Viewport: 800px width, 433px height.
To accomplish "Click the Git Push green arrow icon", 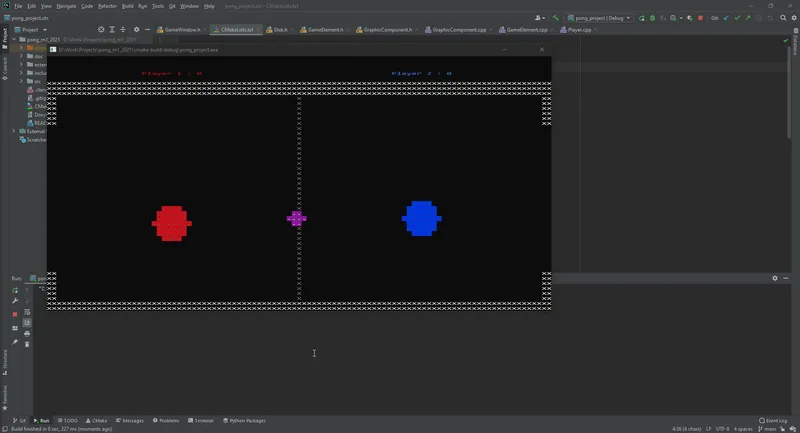I will point(747,18).
